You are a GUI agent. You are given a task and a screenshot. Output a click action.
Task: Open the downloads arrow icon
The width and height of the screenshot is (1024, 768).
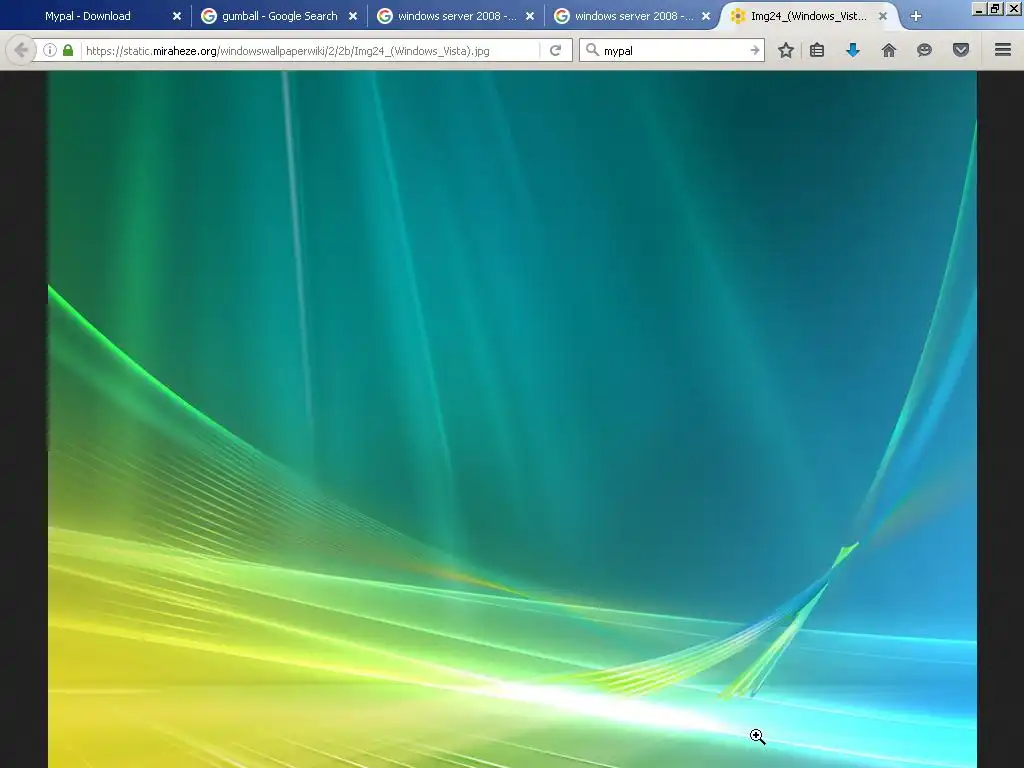tap(853, 50)
